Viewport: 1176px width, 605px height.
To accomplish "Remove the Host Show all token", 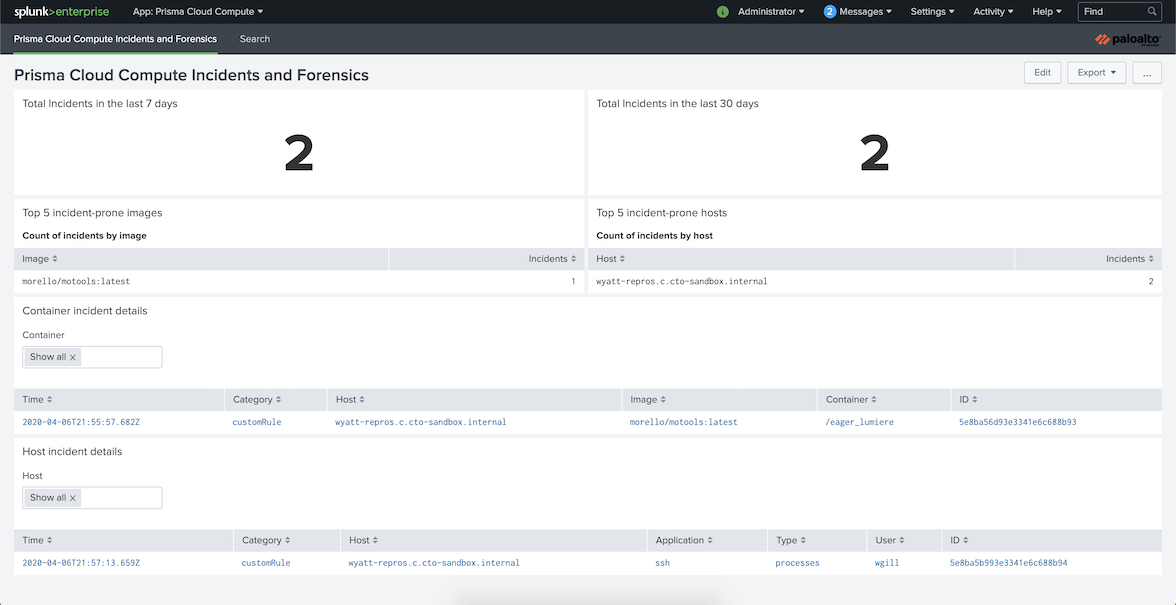I will coord(73,499).
